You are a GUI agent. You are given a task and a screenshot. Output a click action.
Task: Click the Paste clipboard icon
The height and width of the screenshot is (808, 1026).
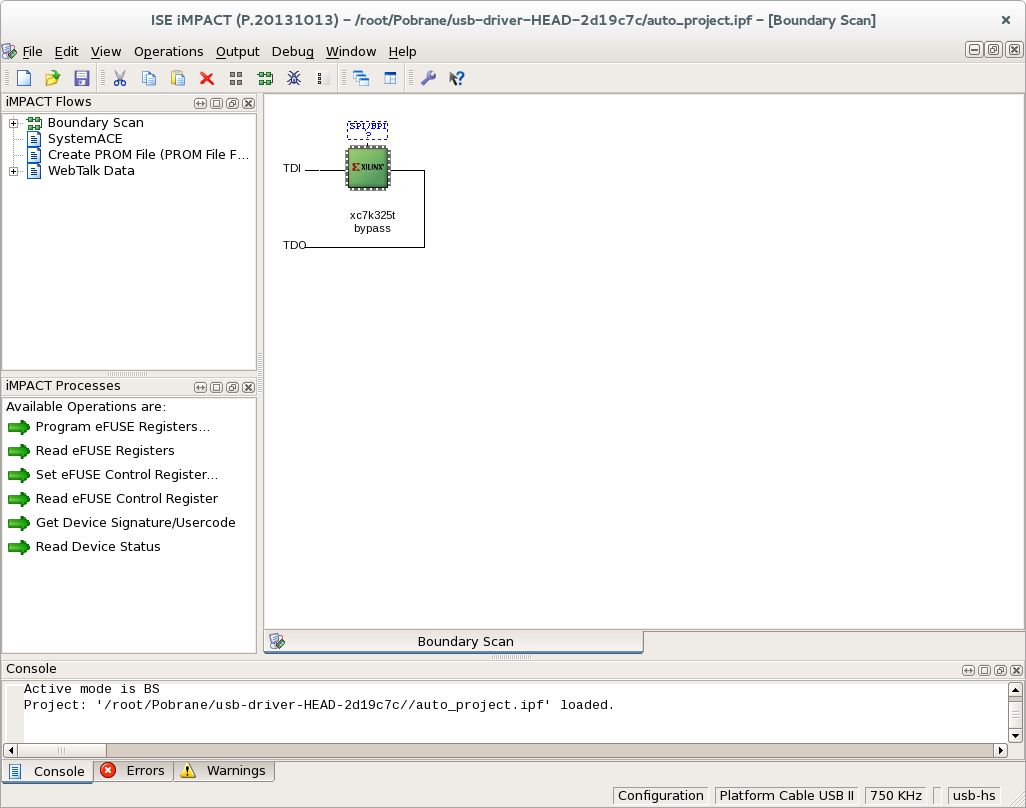point(178,79)
